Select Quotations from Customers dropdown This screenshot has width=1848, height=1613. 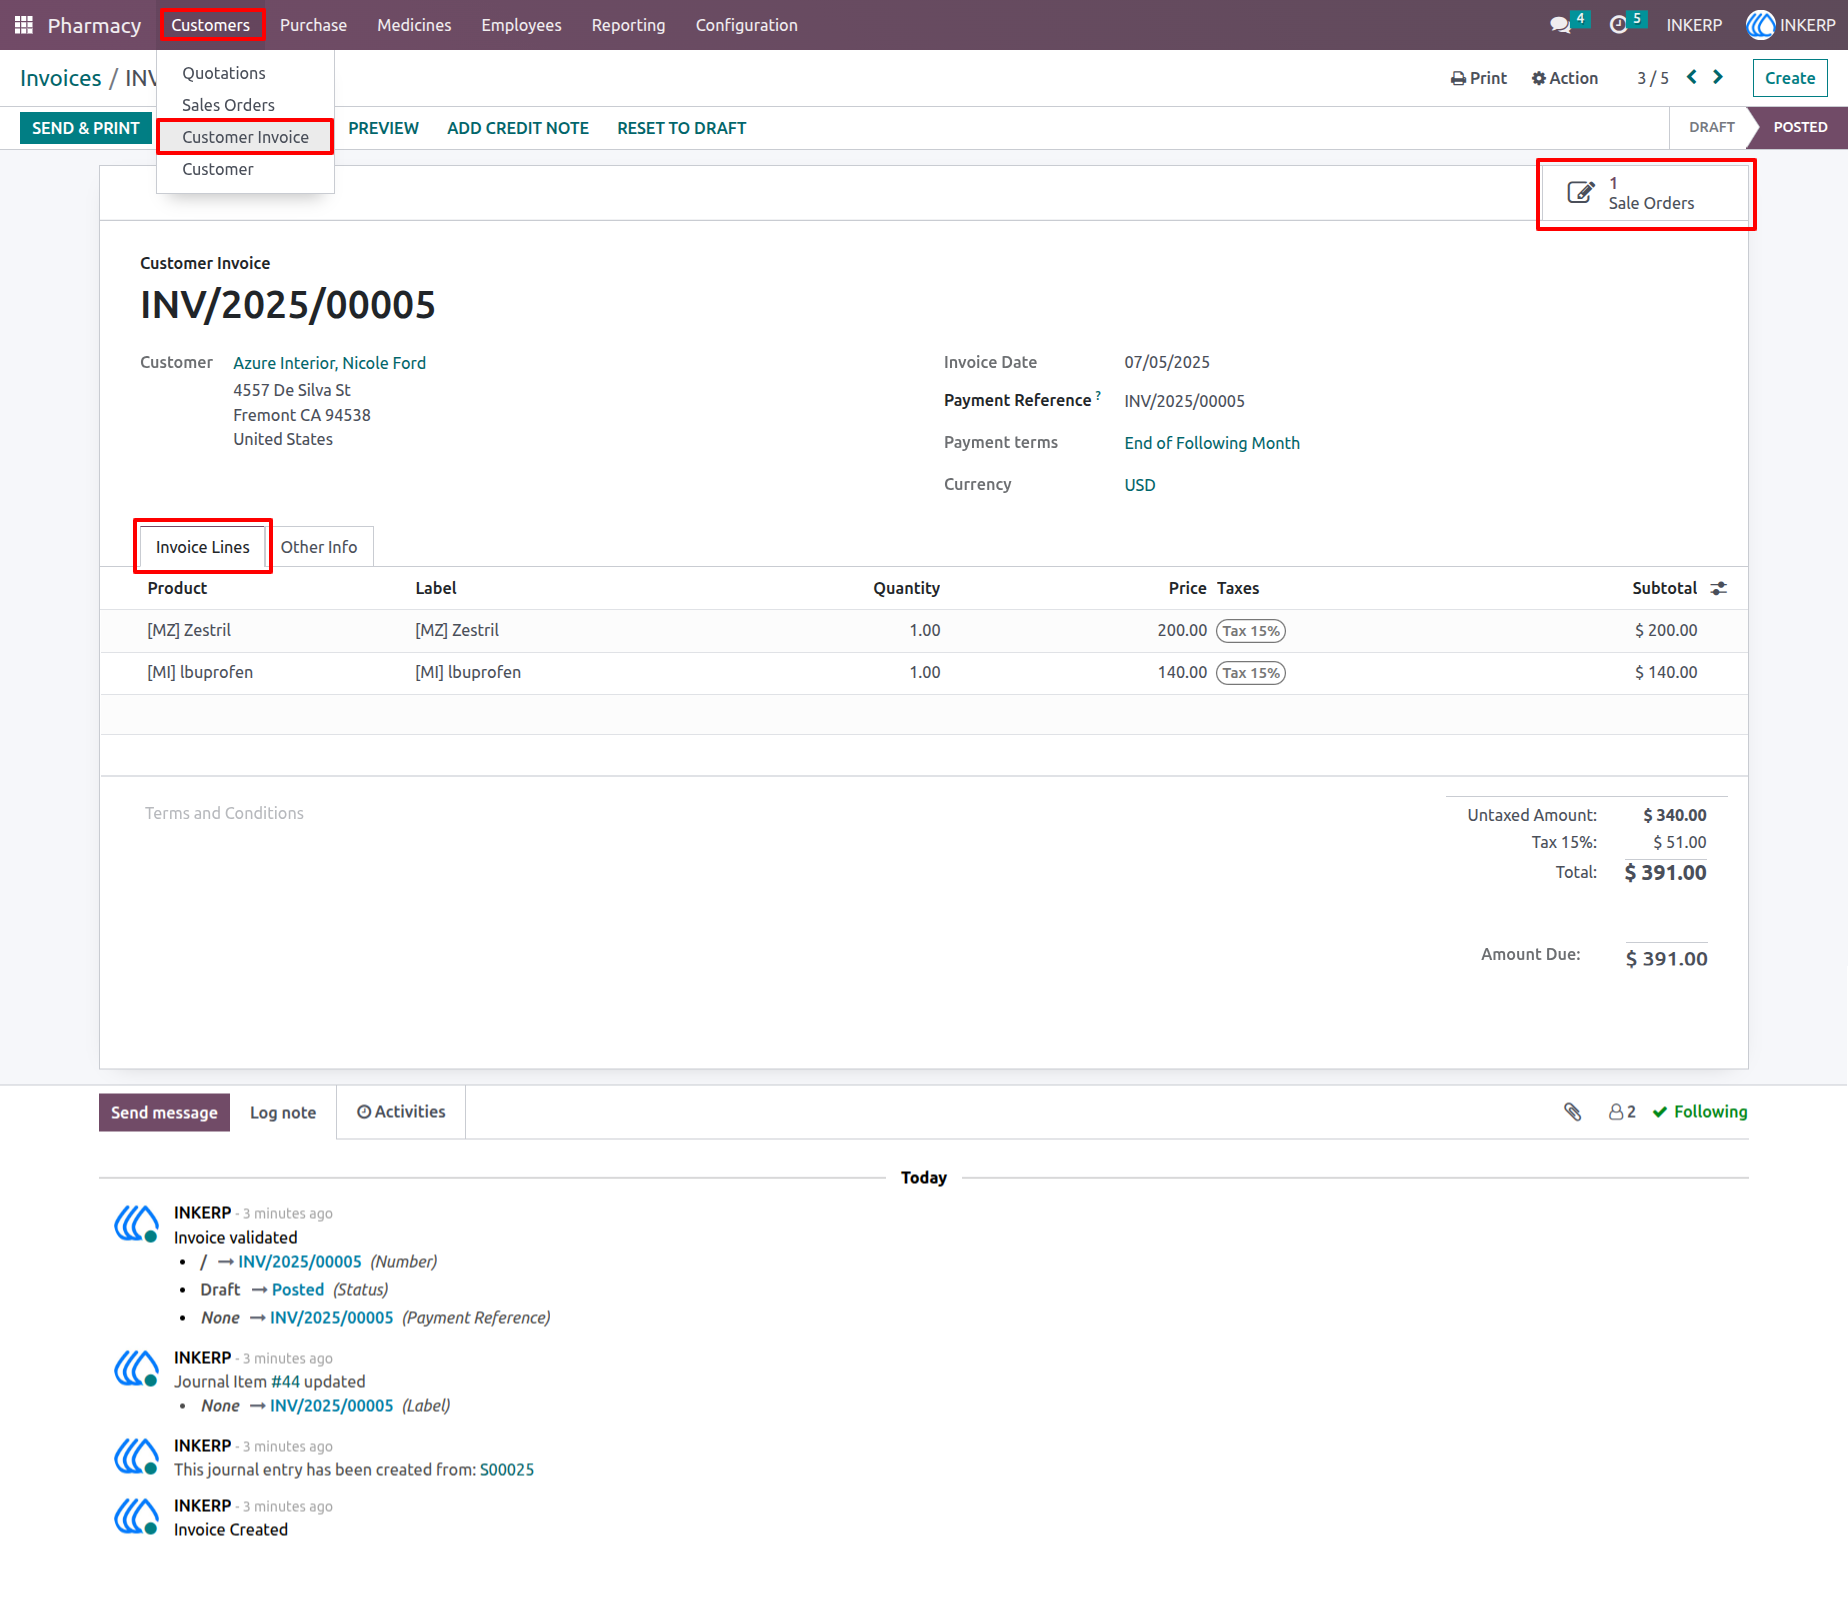(x=245, y=73)
